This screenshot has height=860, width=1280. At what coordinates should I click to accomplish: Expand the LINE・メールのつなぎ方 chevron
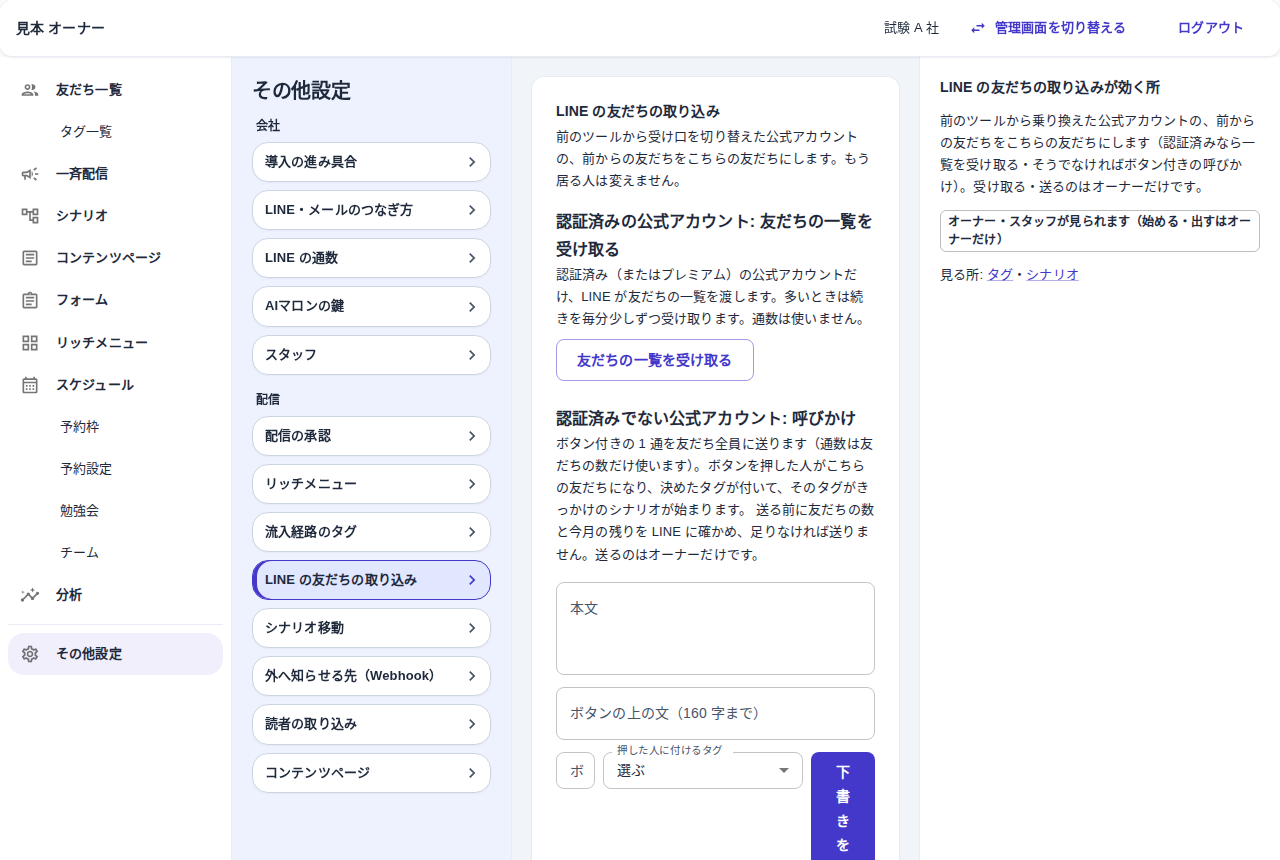[x=472, y=210]
